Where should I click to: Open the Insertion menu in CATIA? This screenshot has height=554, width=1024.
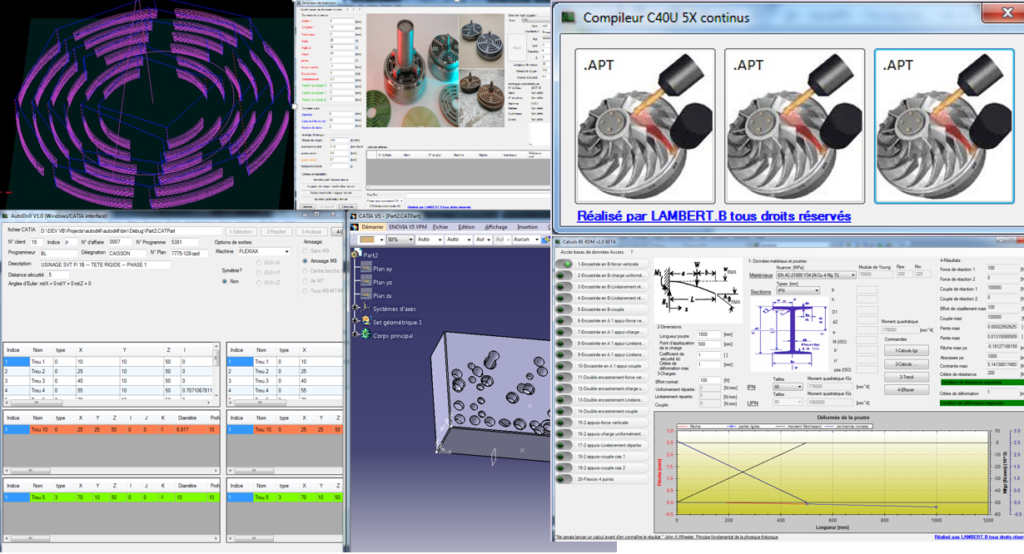[x=528, y=227]
